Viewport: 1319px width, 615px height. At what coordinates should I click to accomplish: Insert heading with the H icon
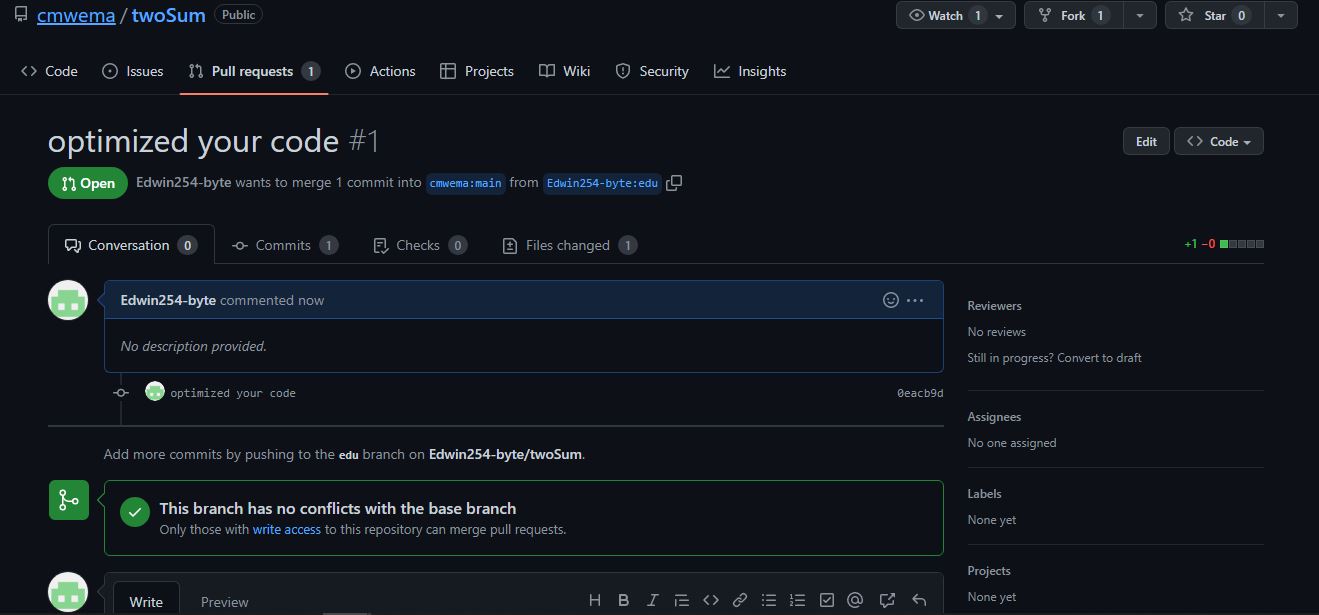point(595,600)
